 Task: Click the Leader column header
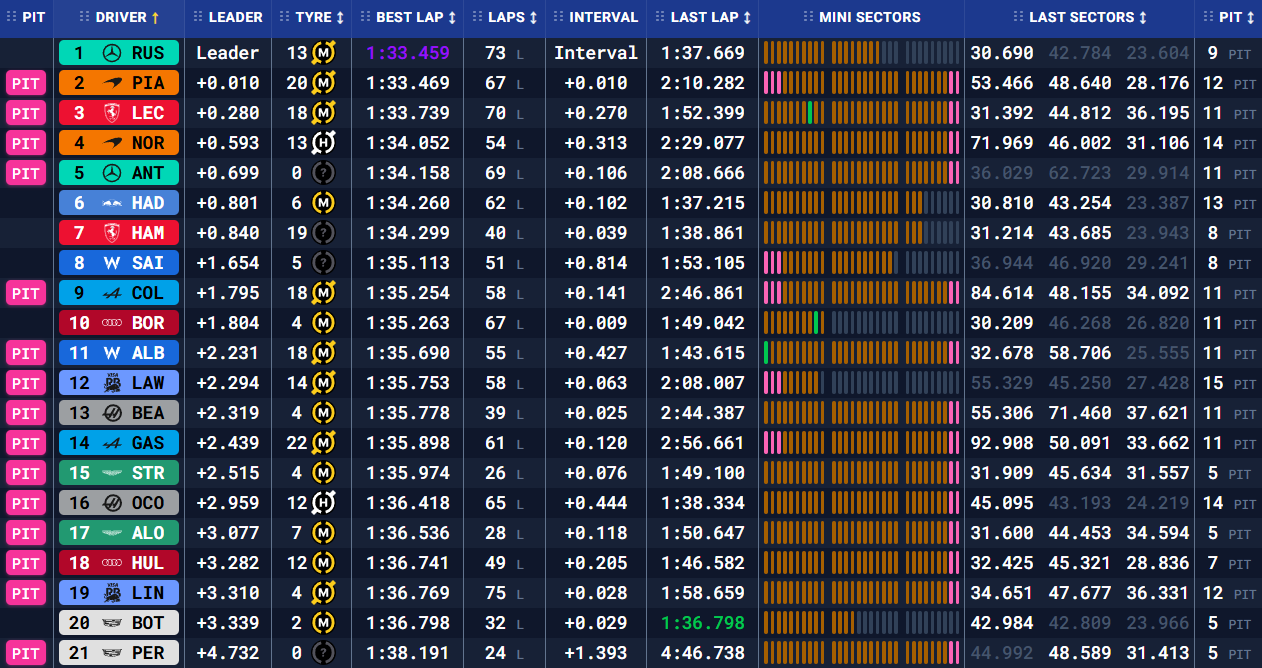click(x=228, y=17)
